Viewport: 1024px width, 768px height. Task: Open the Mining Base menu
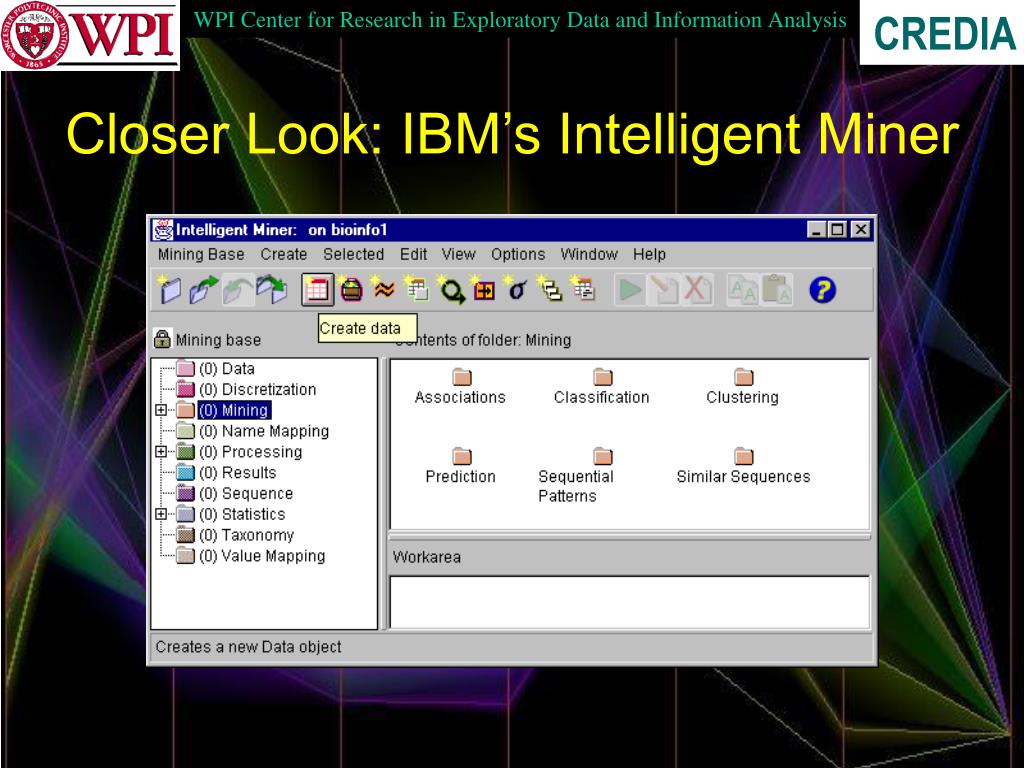pyautogui.click(x=201, y=254)
